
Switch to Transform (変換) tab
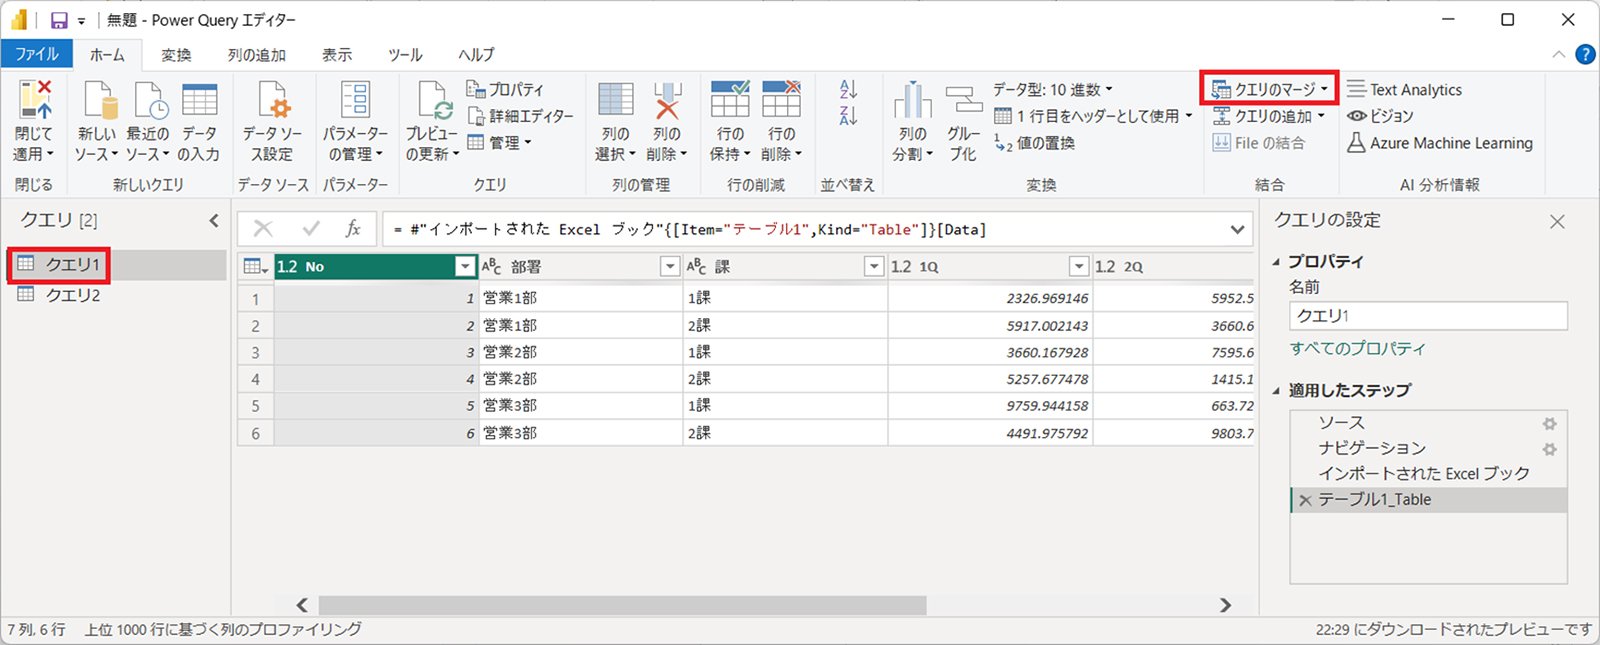pos(176,54)
